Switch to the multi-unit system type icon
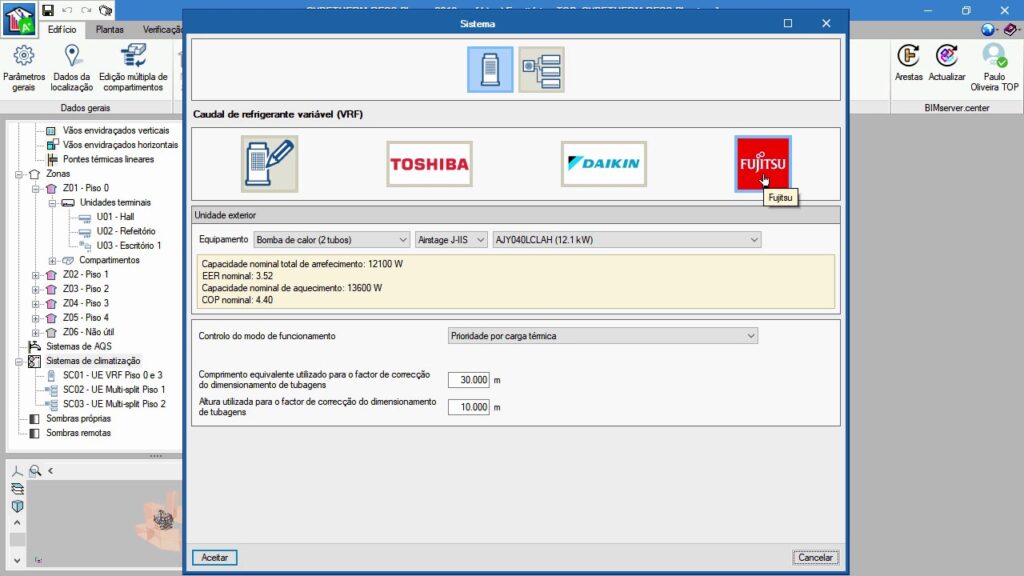1024x576 pixels. tap(541, 70)
